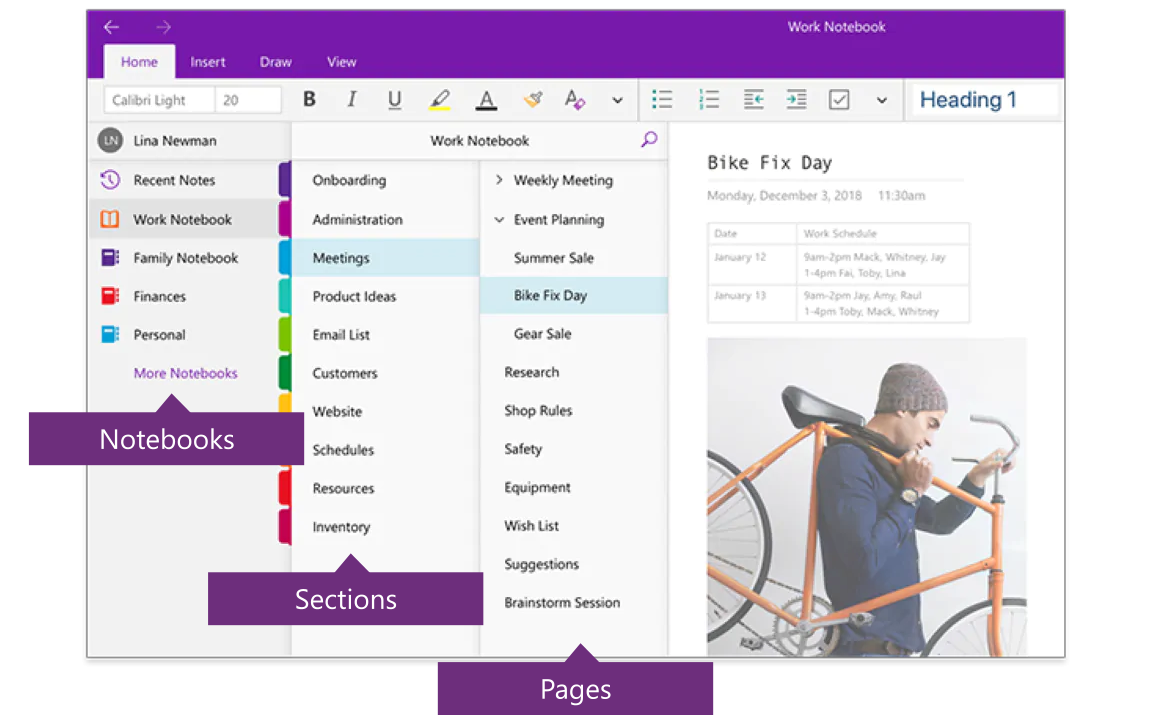Image resolution: width=1151 pixels, height=715 pixels.
Task: Apply italic formatting
Action: [352, 99]
